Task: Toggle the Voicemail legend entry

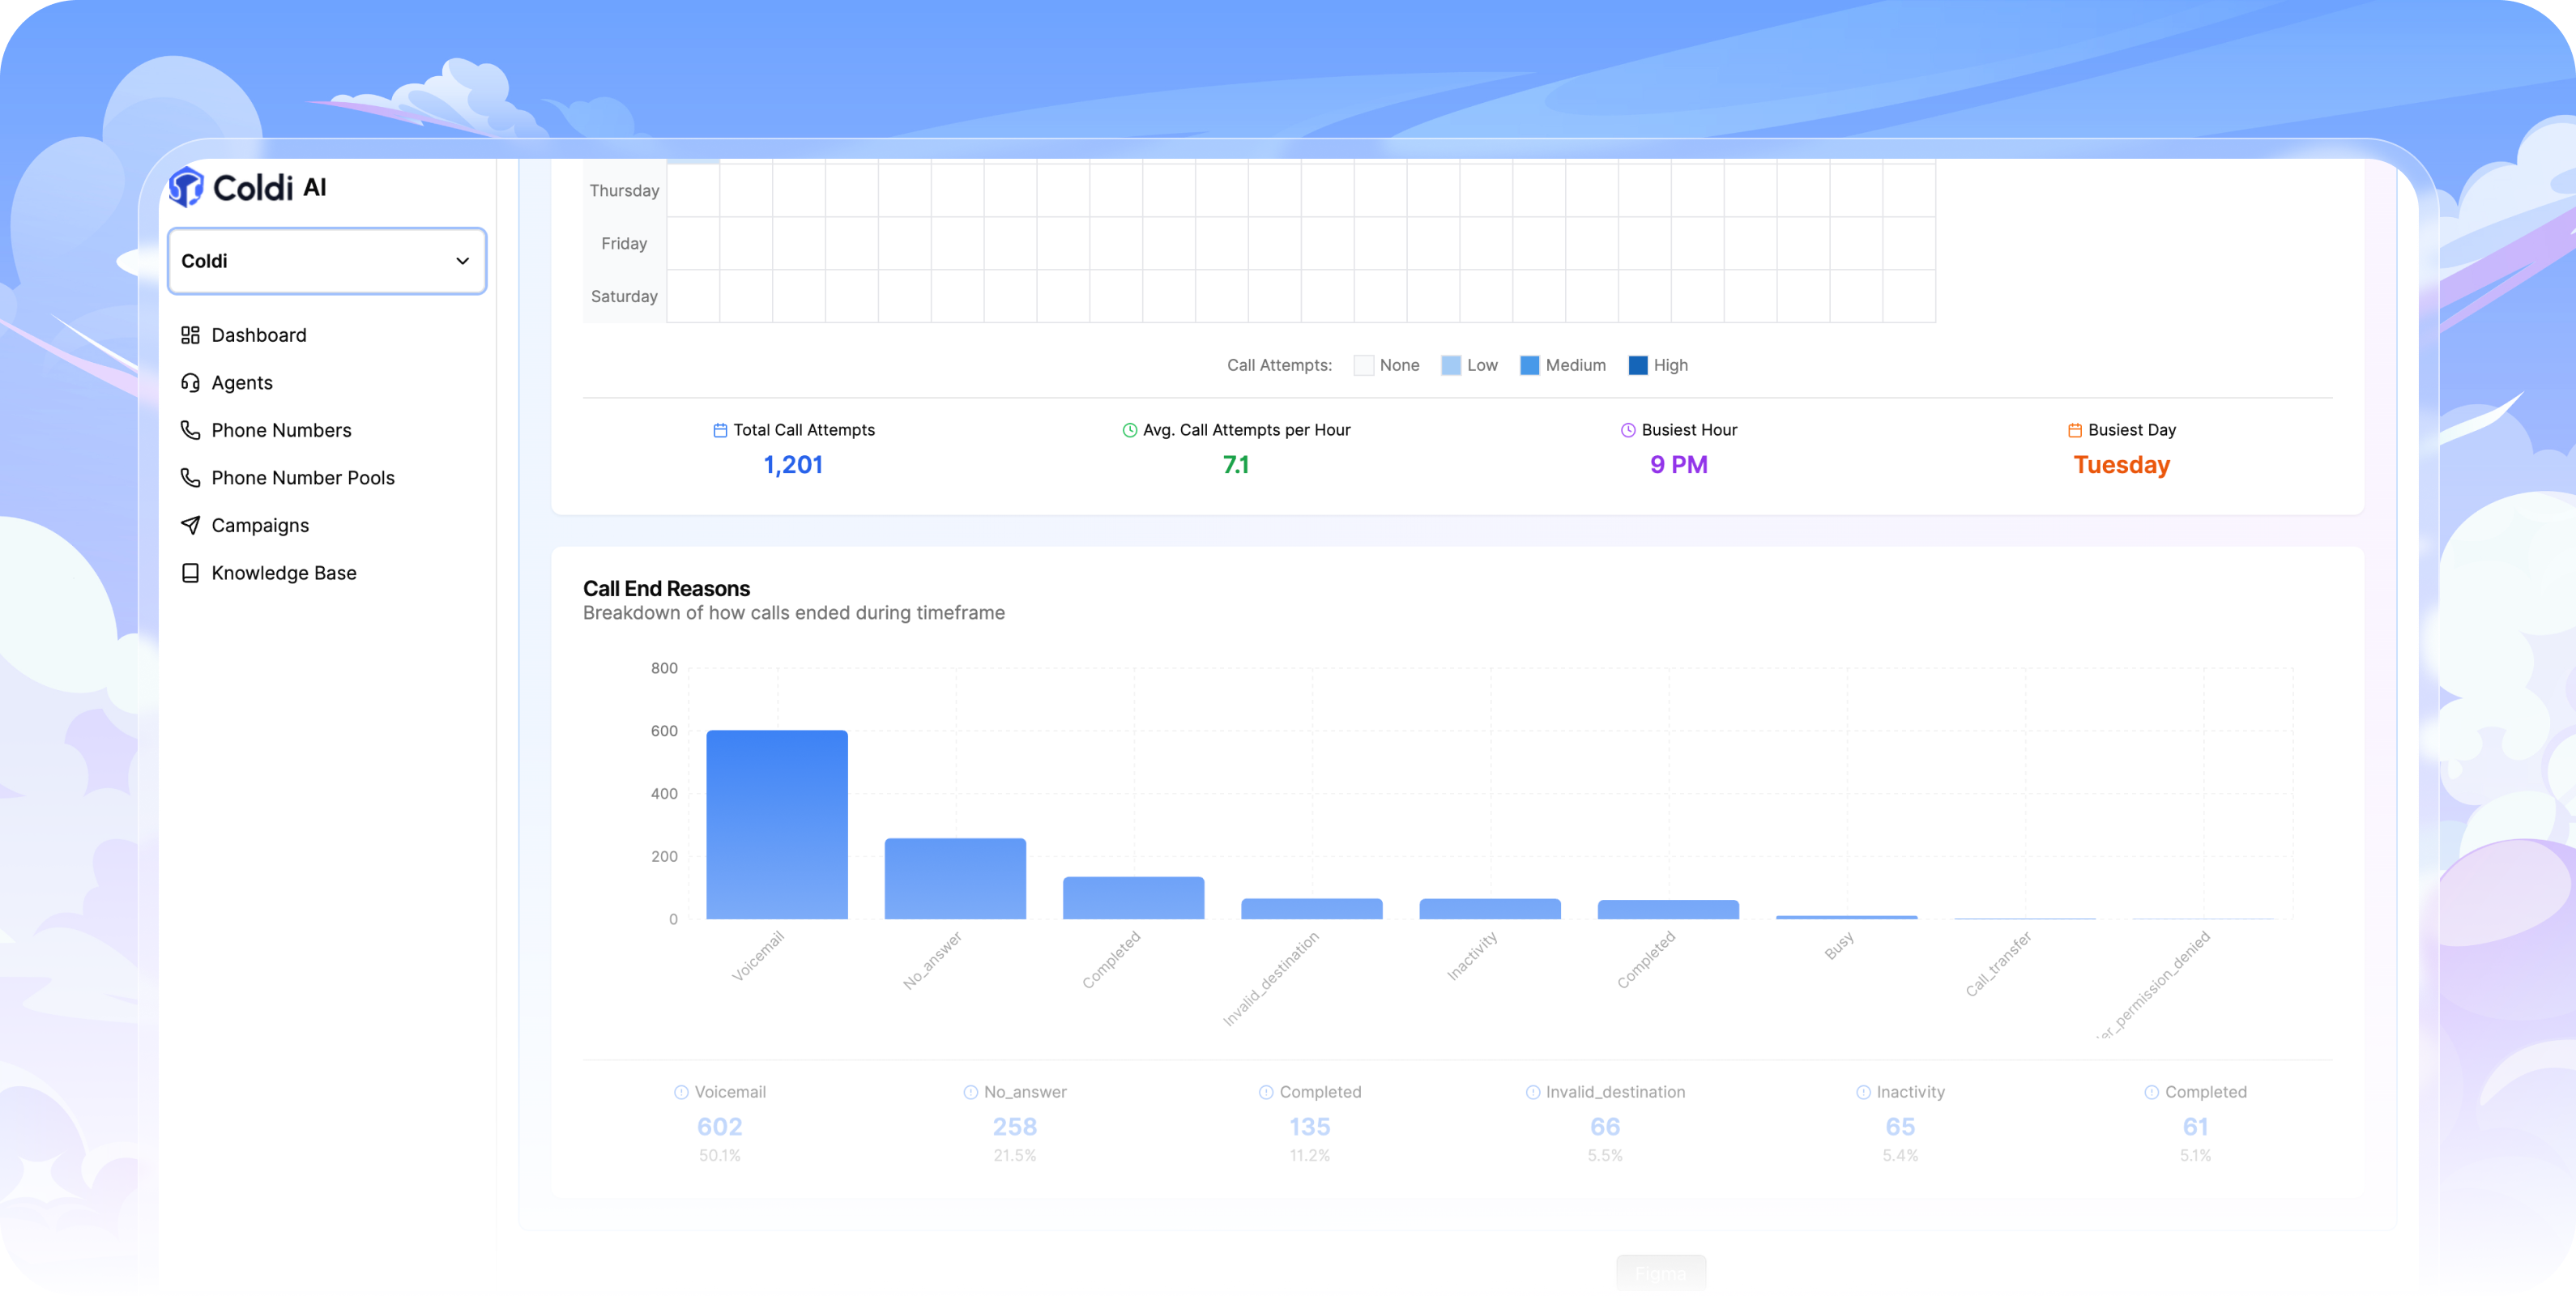Action: pos(720,1092)
